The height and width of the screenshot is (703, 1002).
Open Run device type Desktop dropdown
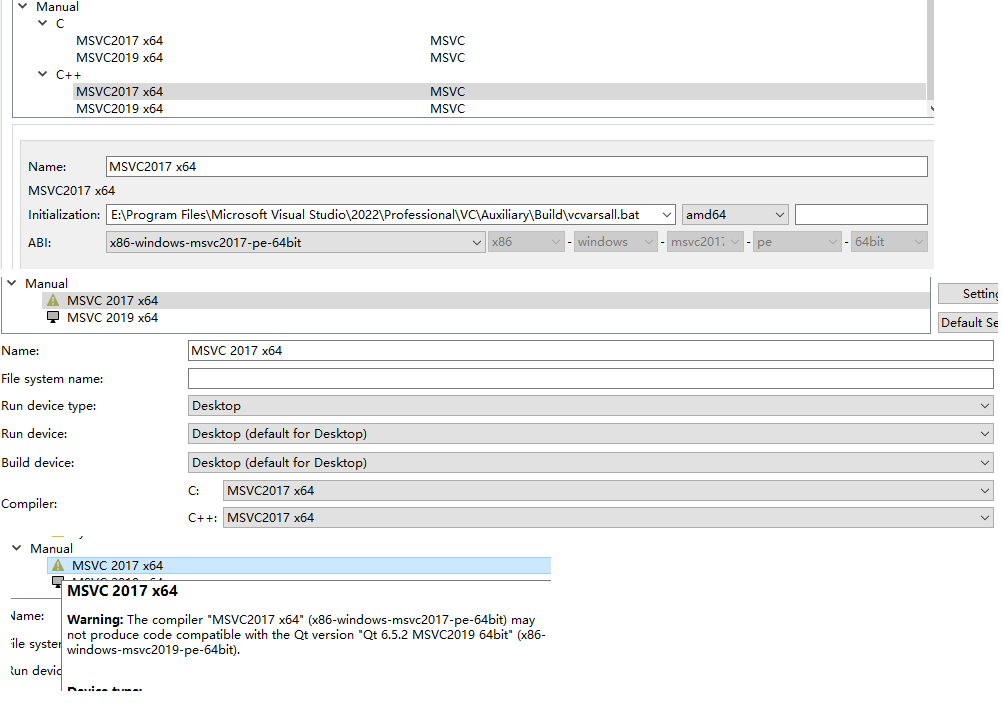coord(590,406)
